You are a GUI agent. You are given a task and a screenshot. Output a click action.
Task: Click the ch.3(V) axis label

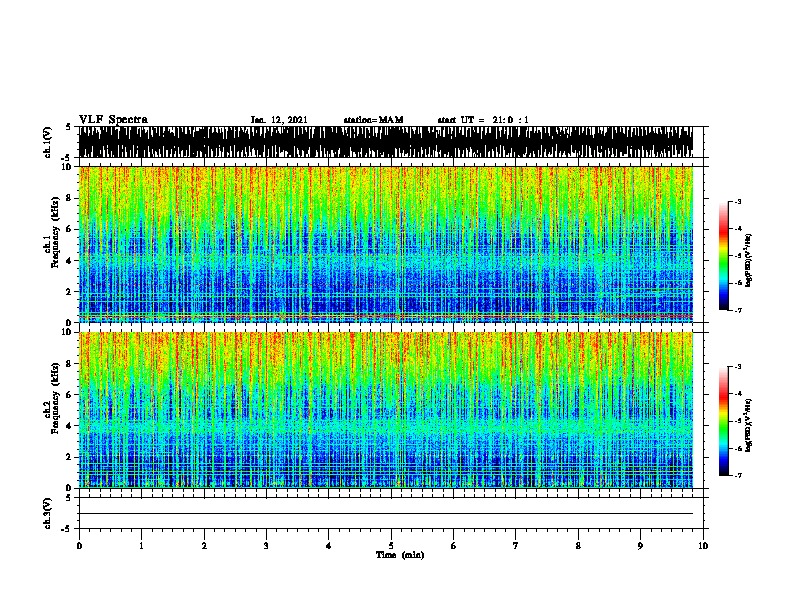[48, 513]
